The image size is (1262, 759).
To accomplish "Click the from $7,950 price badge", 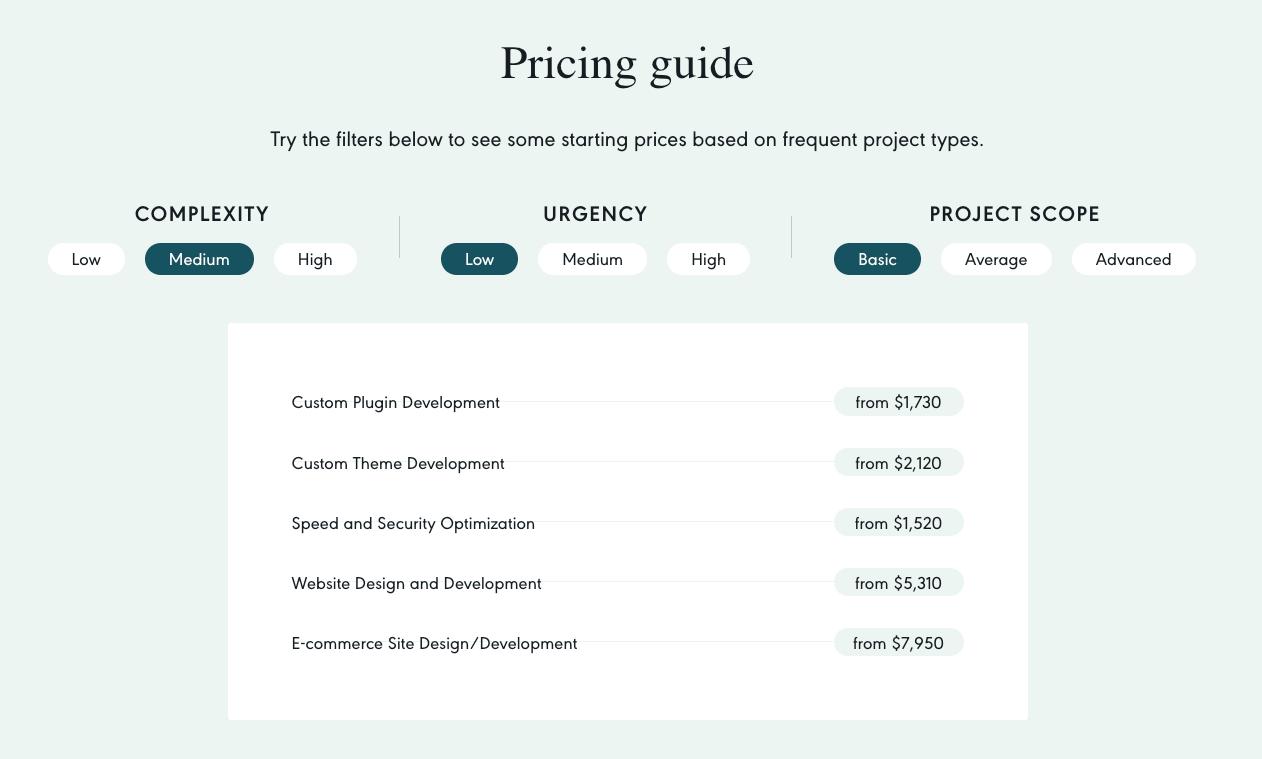I will [898, 642].
